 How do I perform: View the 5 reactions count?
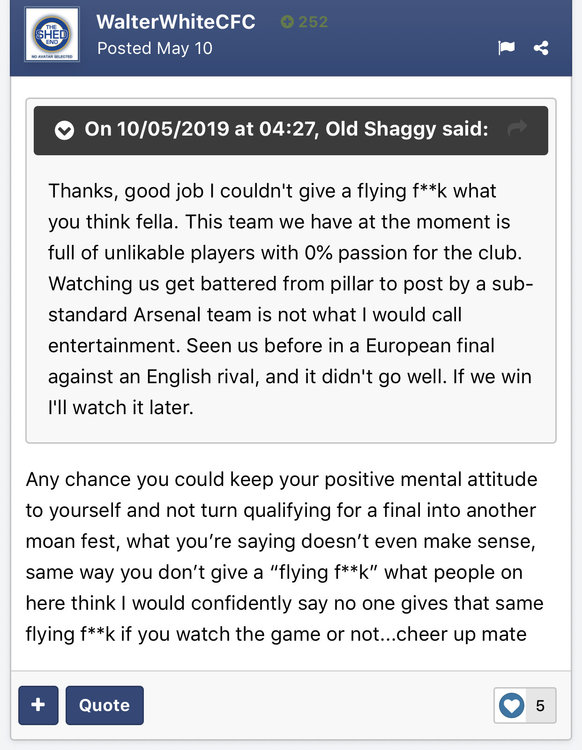(x=540, y=706)
